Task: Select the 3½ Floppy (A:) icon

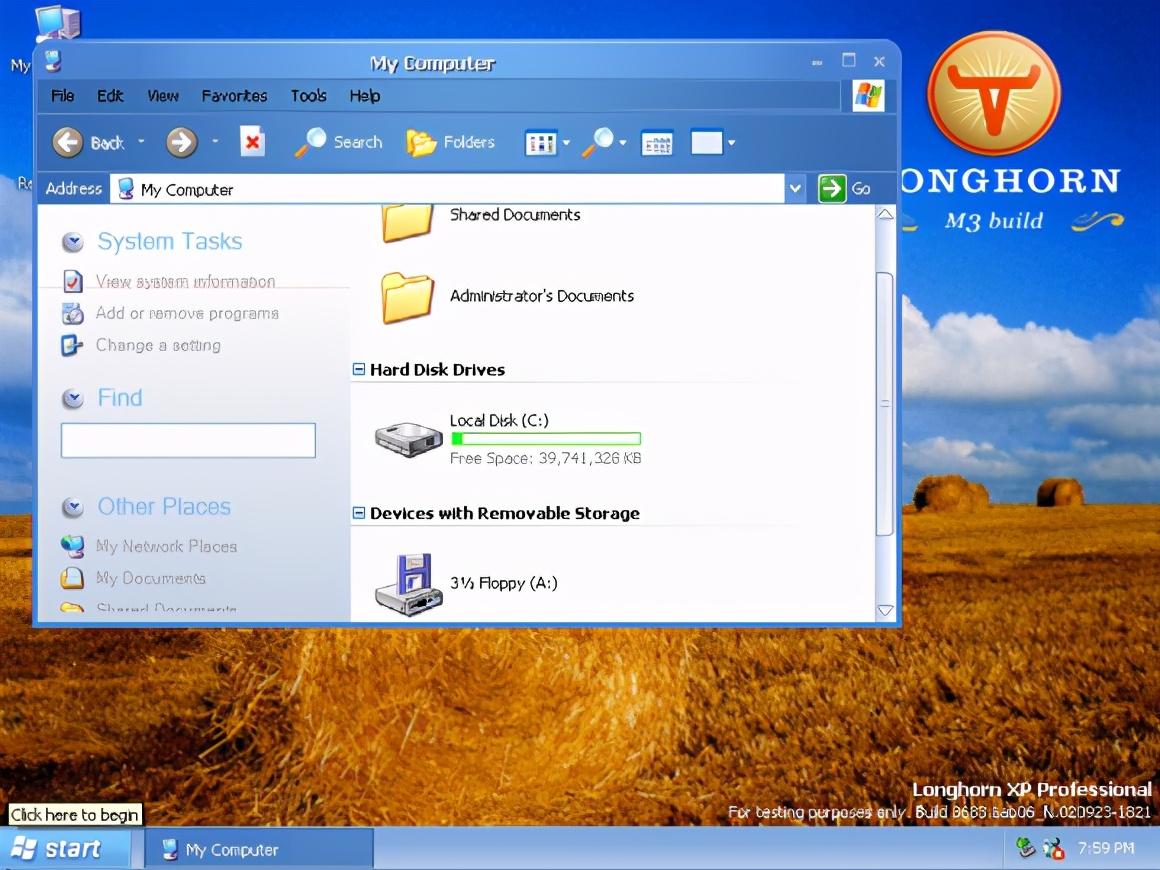Action: [x=409, y=584]
